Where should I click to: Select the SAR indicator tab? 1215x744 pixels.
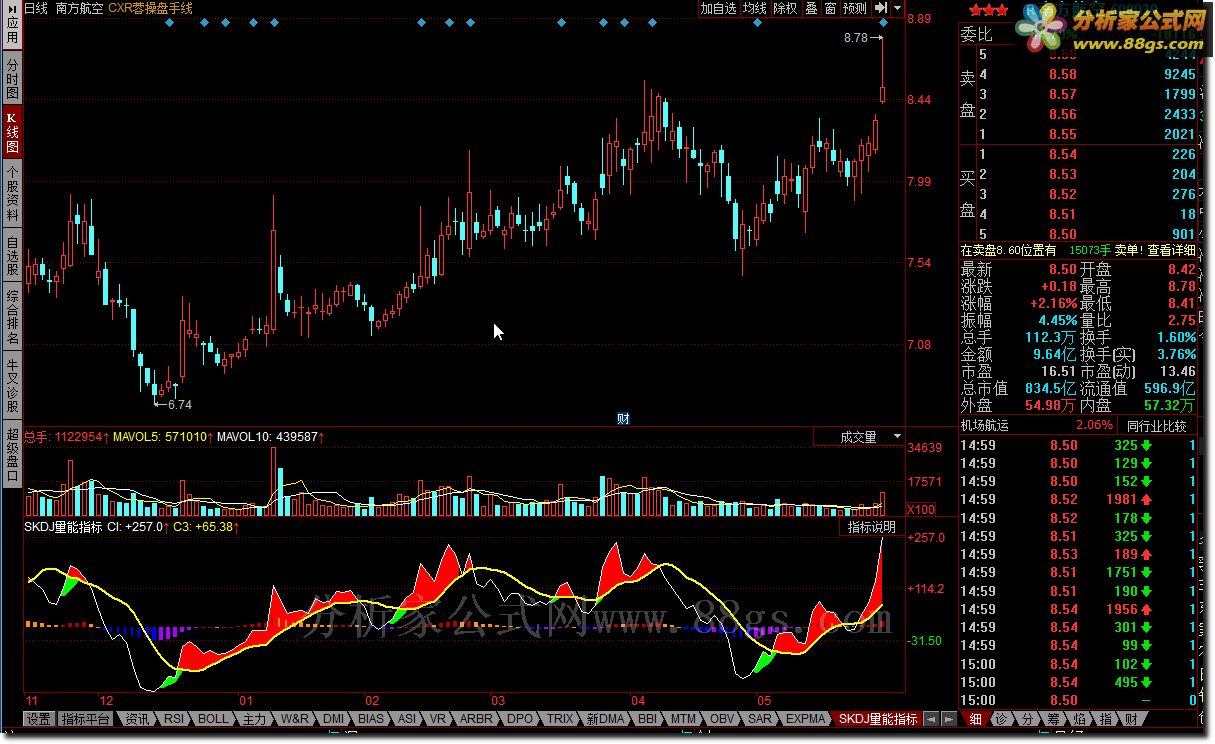click(x=760, y=719)
